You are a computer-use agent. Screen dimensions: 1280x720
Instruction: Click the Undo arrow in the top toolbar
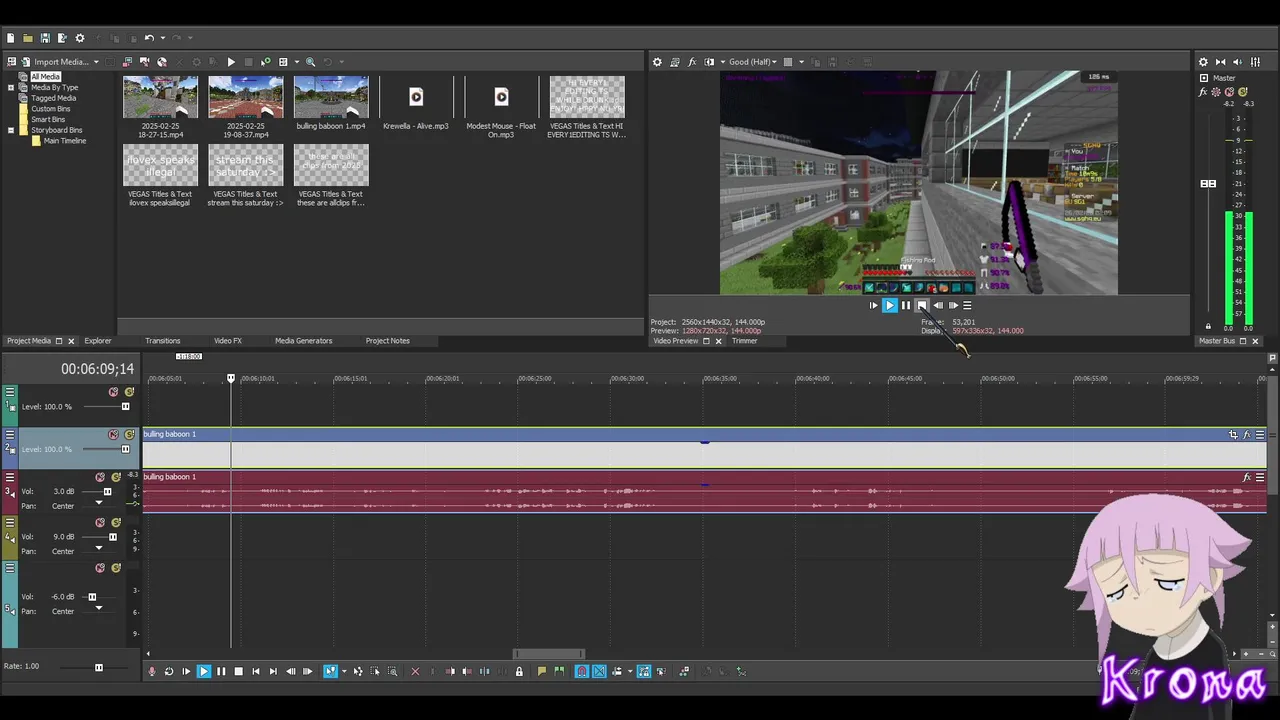148,38
